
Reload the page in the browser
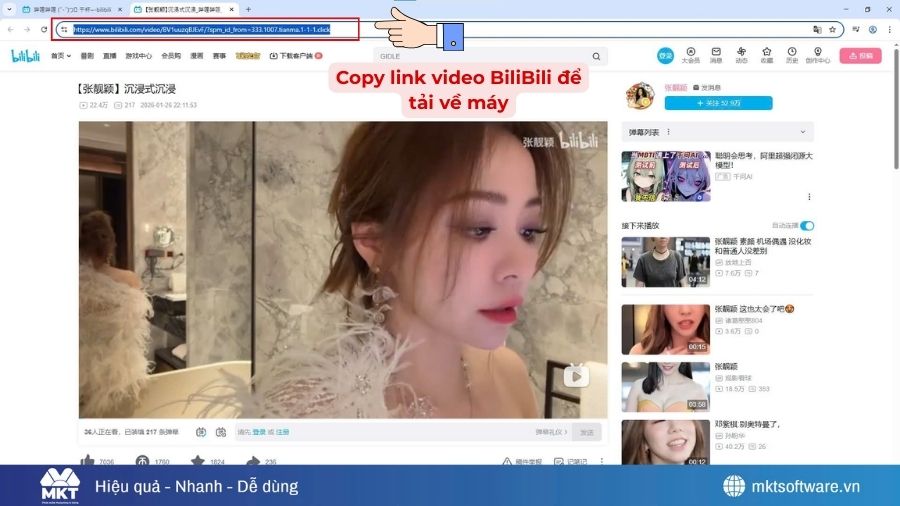44,29
